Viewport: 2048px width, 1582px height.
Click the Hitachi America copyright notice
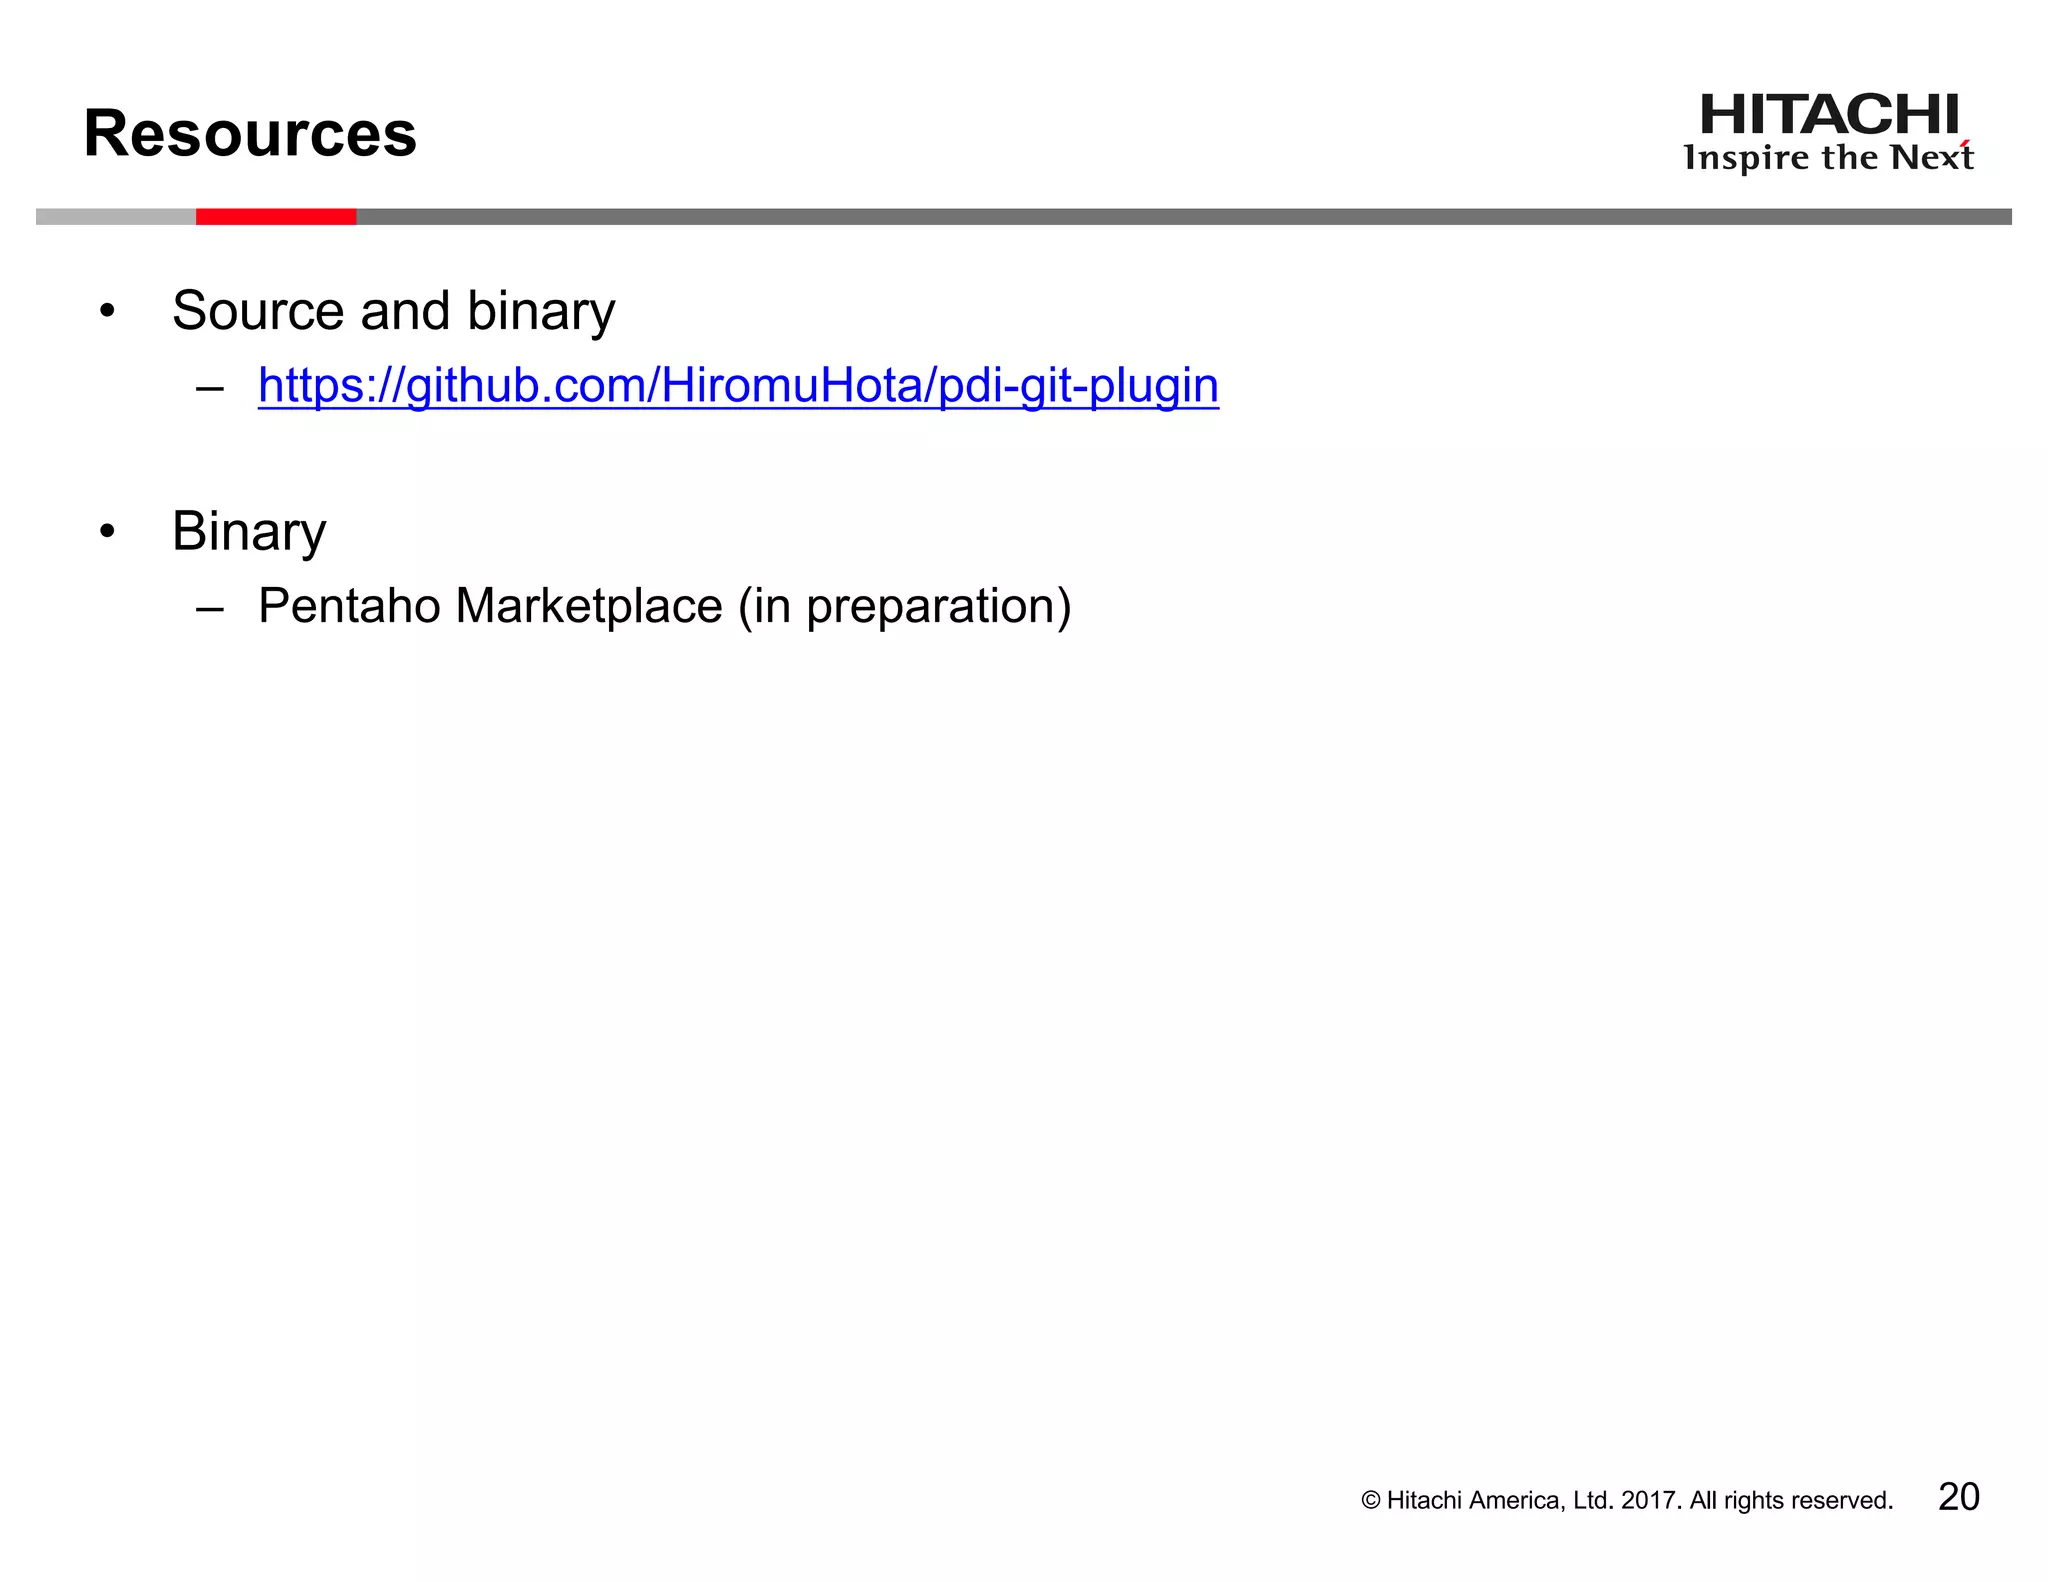[x=1627, y=1500]
